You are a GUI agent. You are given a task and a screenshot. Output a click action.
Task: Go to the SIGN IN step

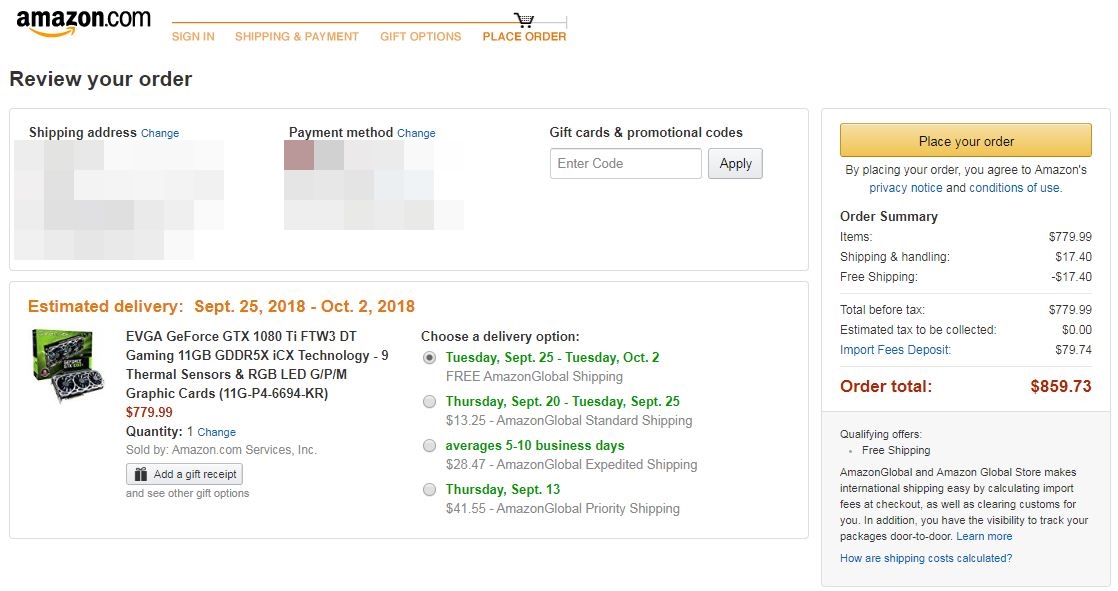tap(193, 37)
